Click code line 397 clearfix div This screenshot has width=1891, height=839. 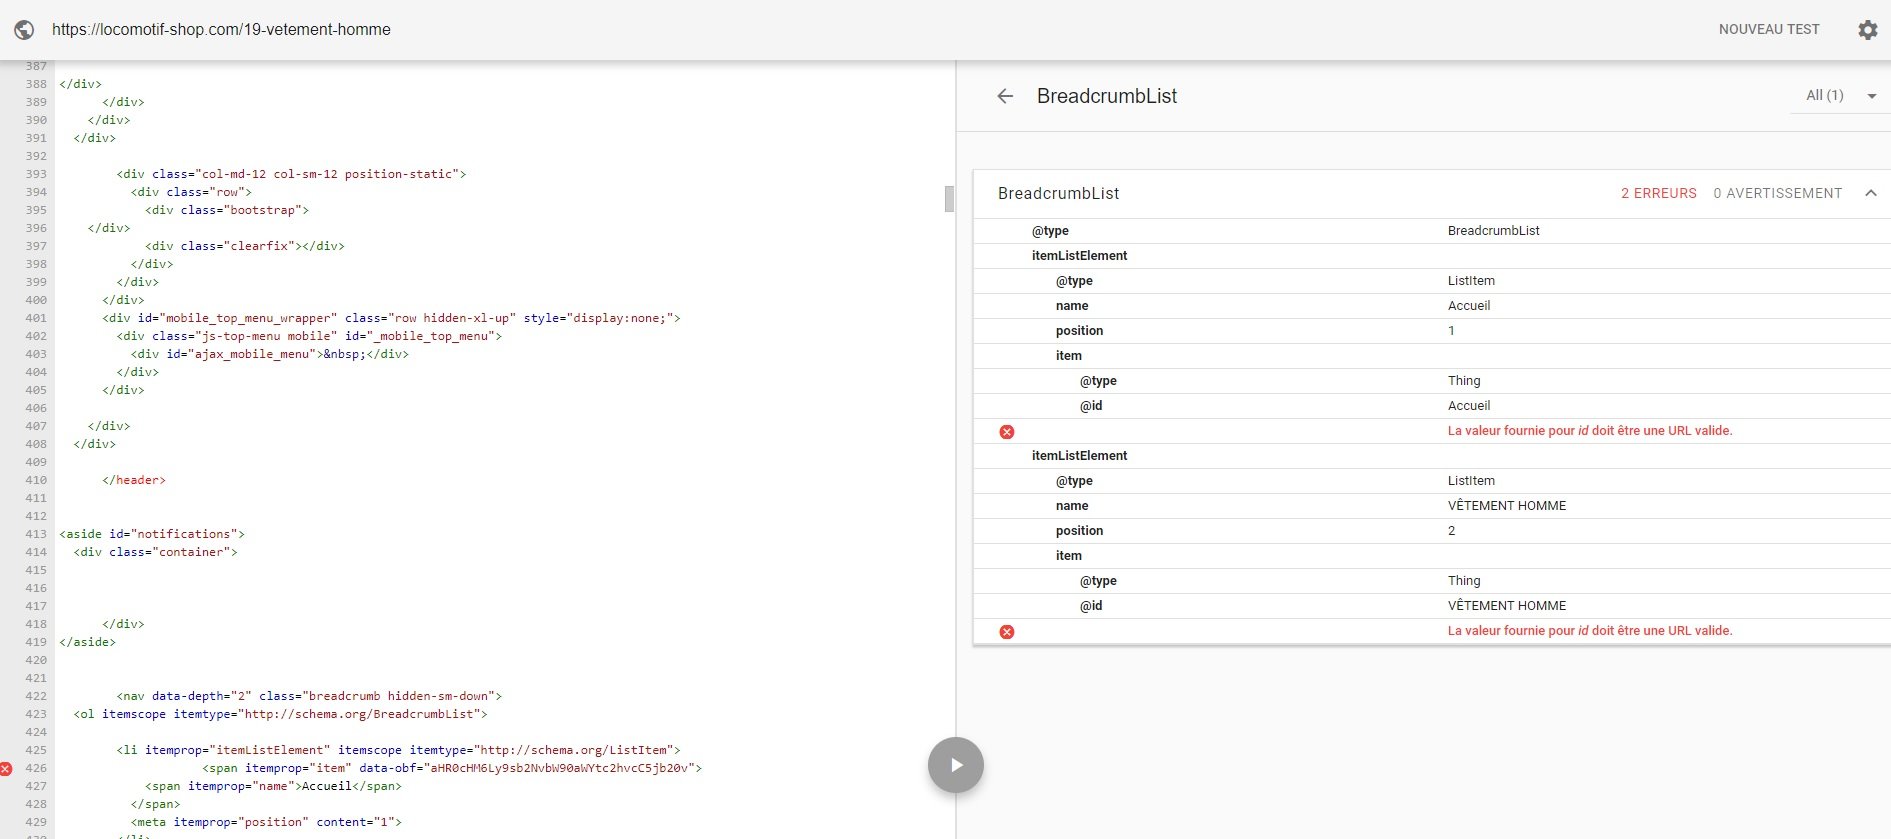click(x=245, y=246)
